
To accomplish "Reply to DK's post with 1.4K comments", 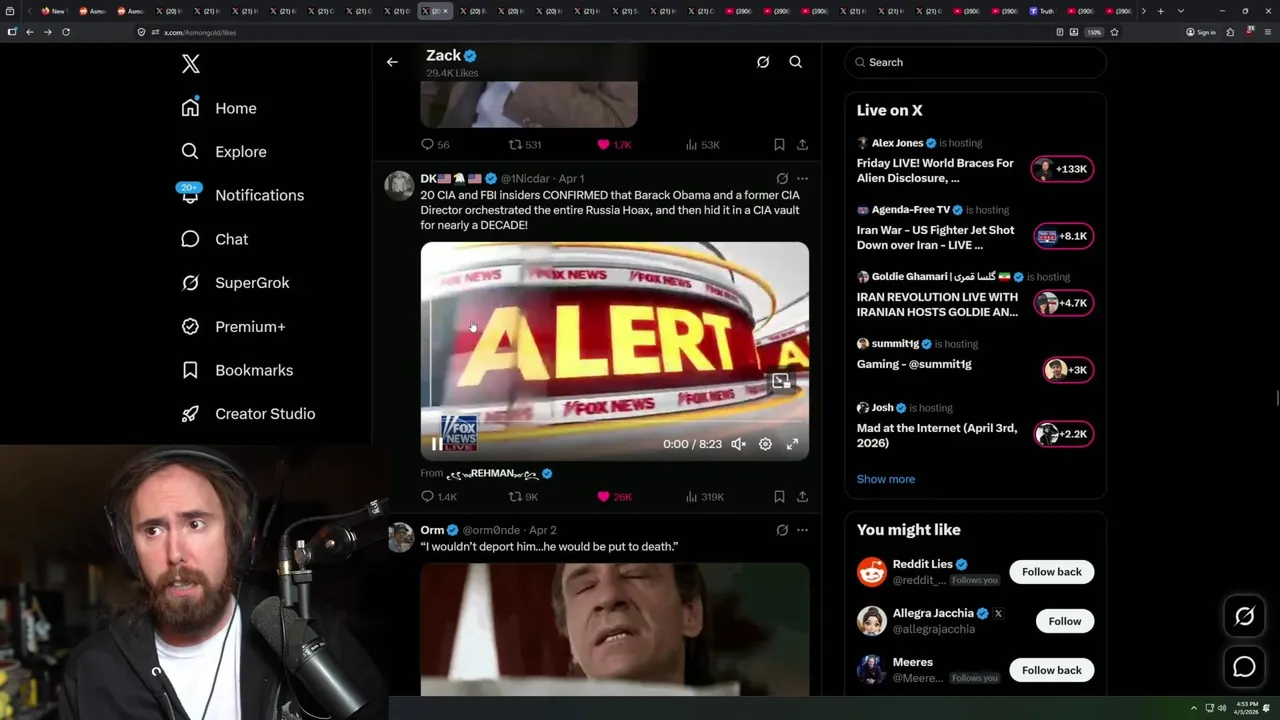I will (439, 497).
